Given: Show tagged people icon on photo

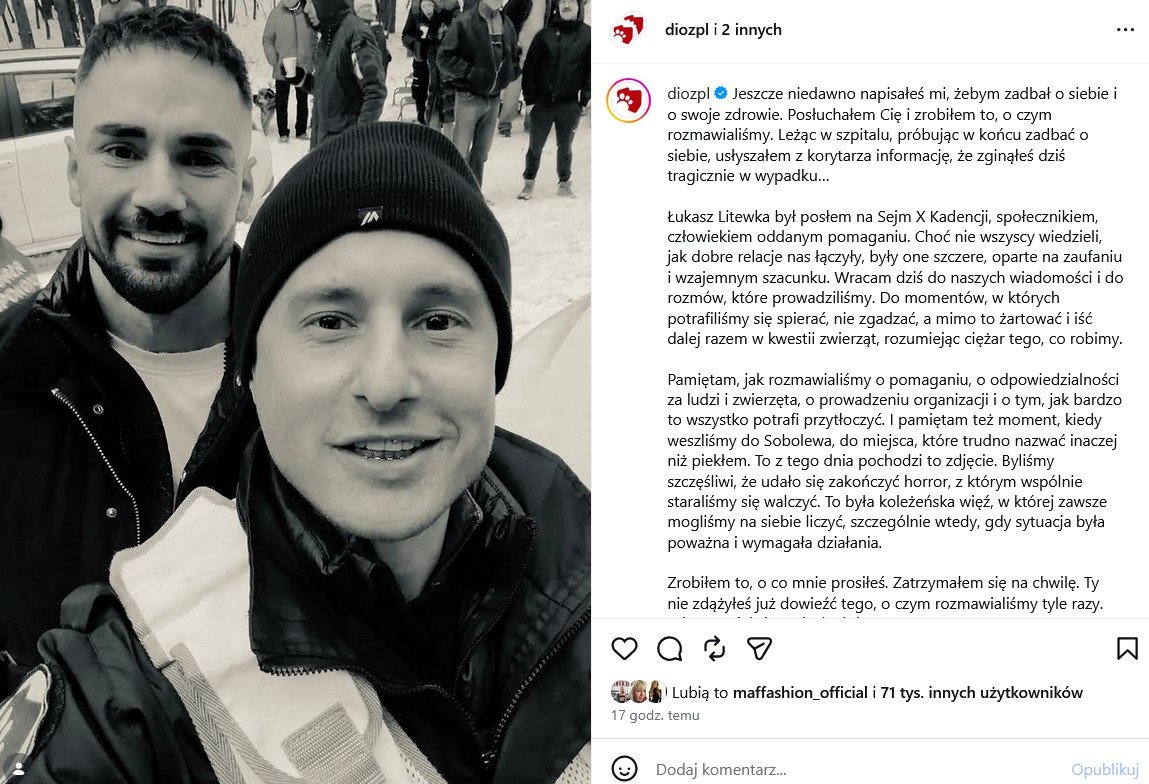Looking at the screenshot, I should click(x=19, y=769).
